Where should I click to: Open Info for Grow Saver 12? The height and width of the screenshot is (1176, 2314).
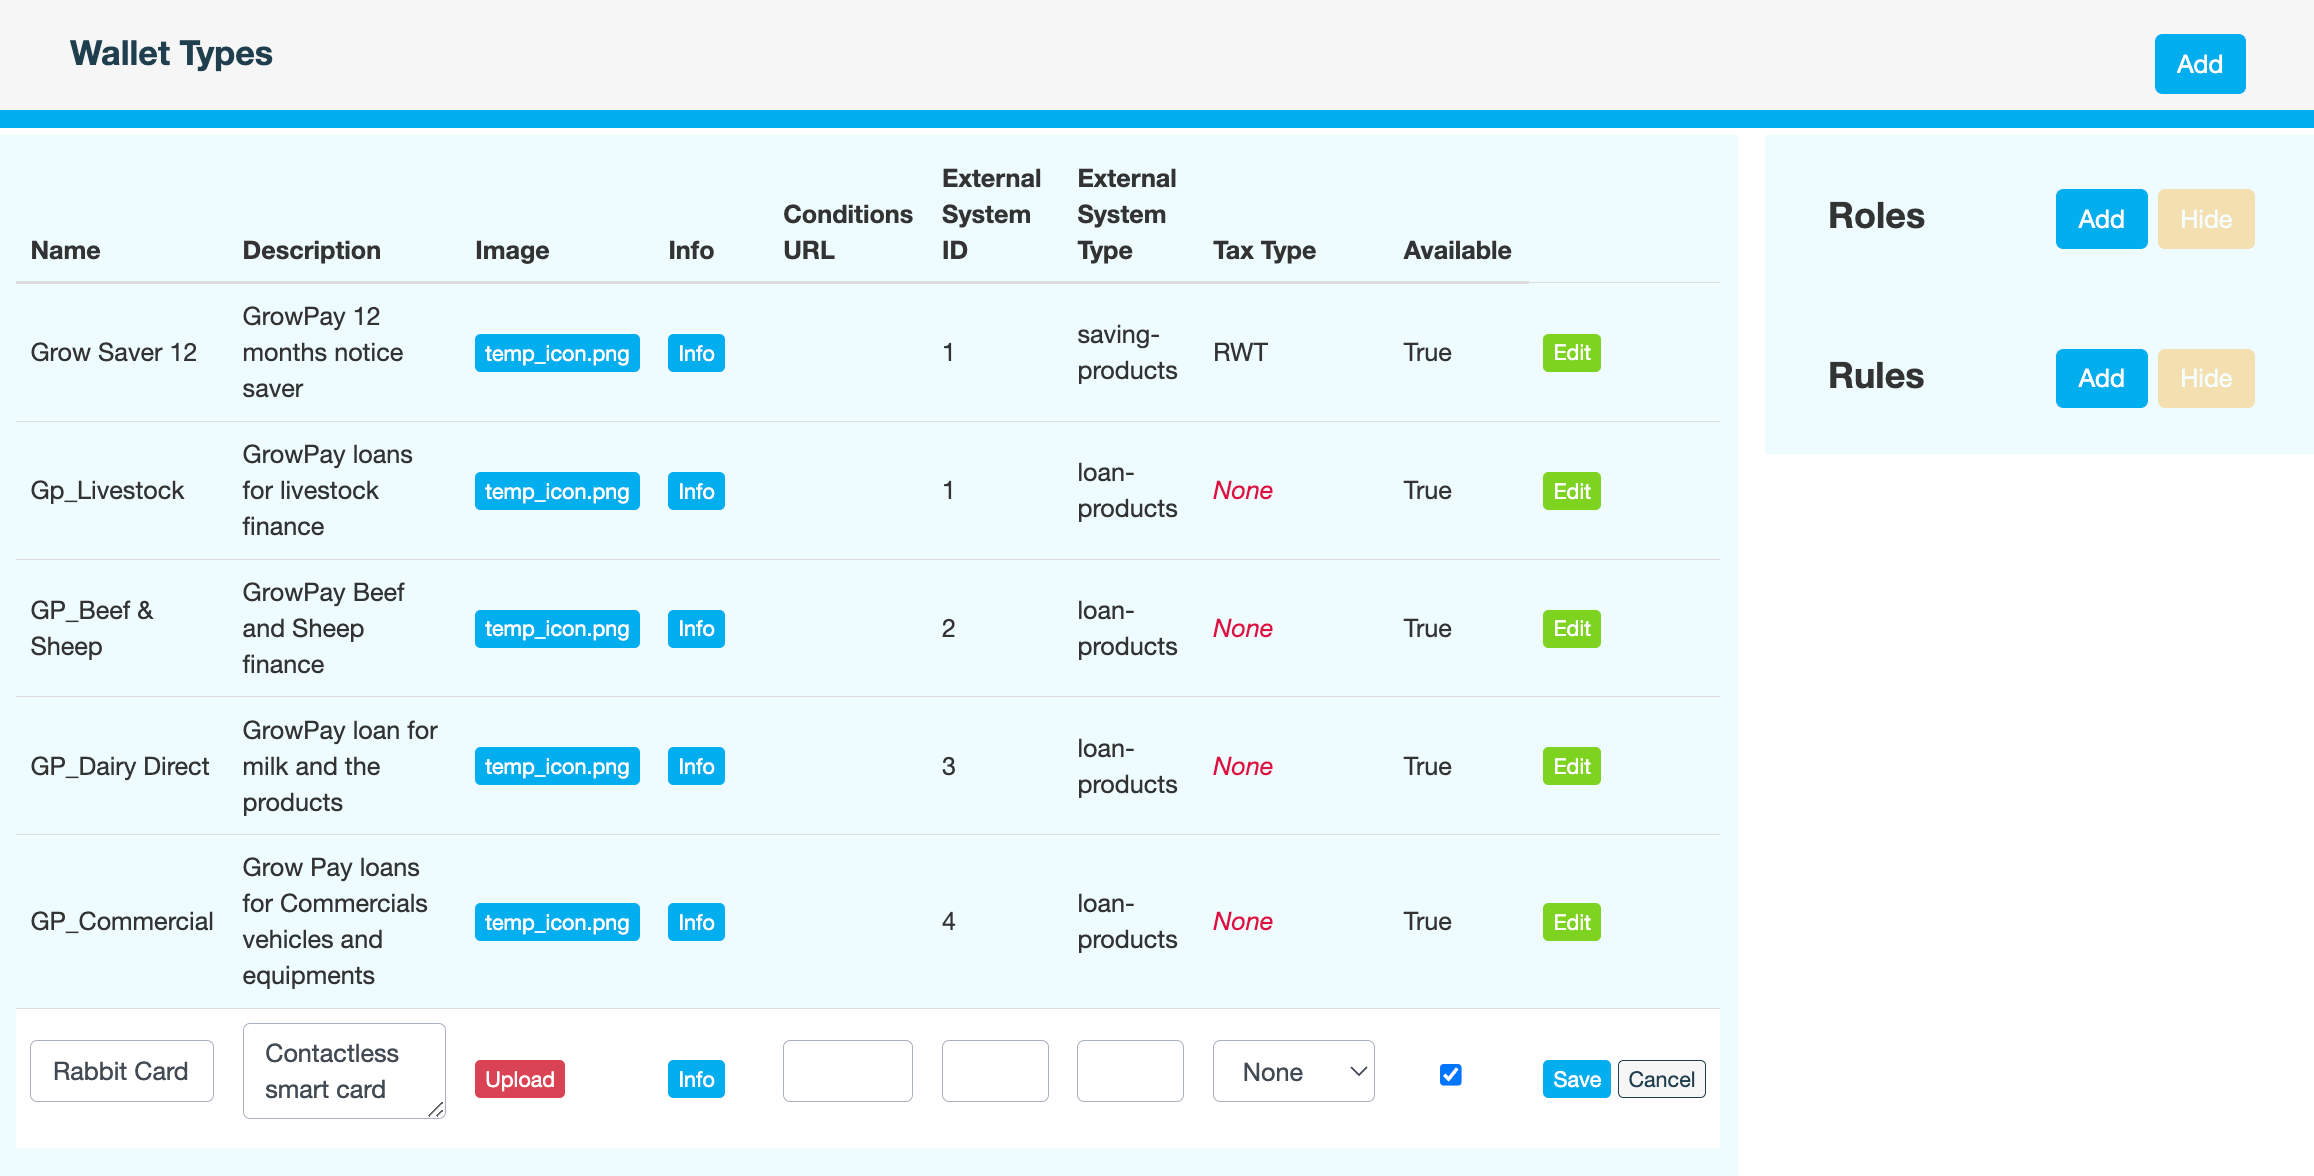[696, 353]
